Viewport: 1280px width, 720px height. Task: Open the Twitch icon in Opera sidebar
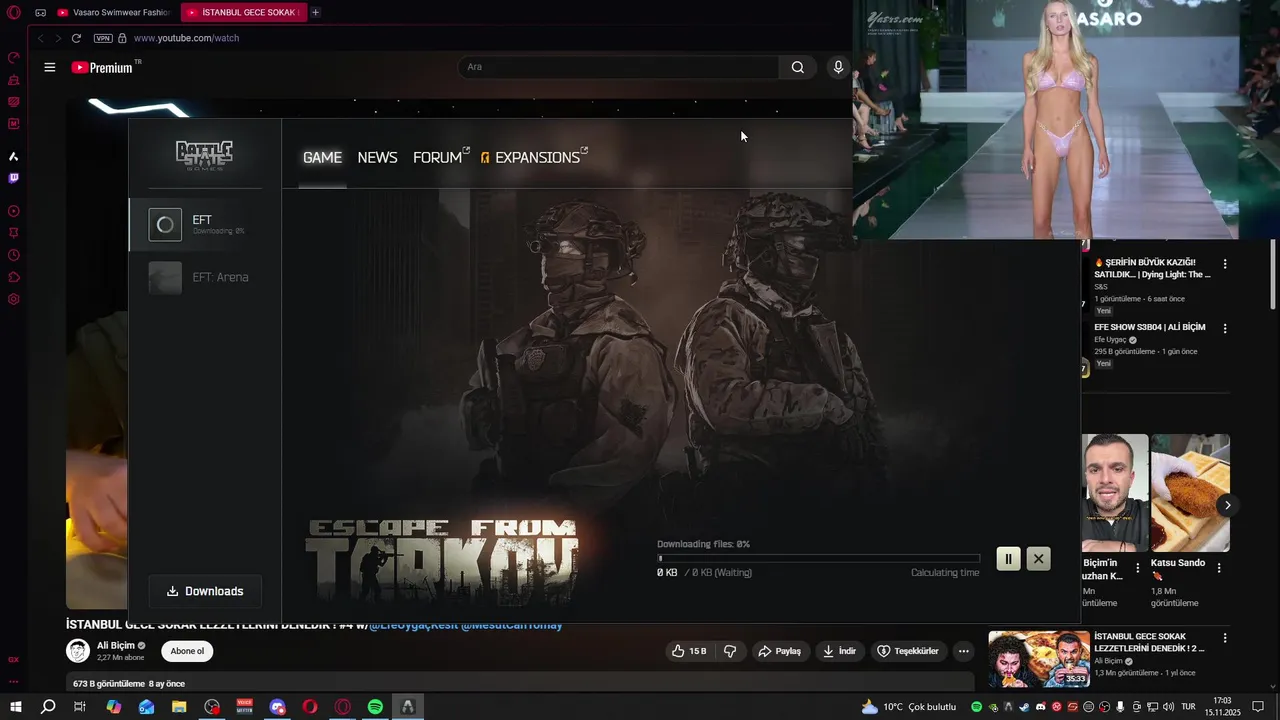point(14,178)
